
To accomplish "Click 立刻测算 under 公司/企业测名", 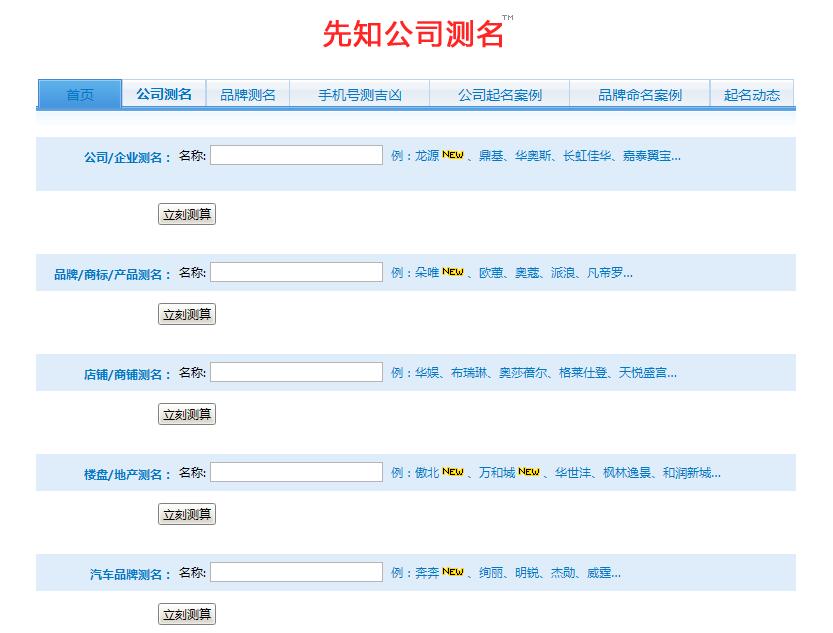I will click(x=187, y=214).
